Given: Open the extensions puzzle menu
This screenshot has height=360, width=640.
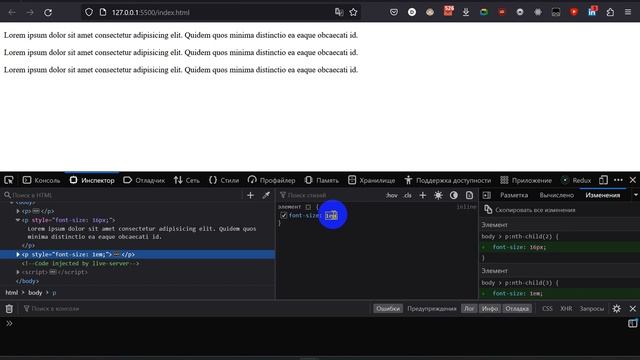Looking at the screenshot, I should coord(610,12).
